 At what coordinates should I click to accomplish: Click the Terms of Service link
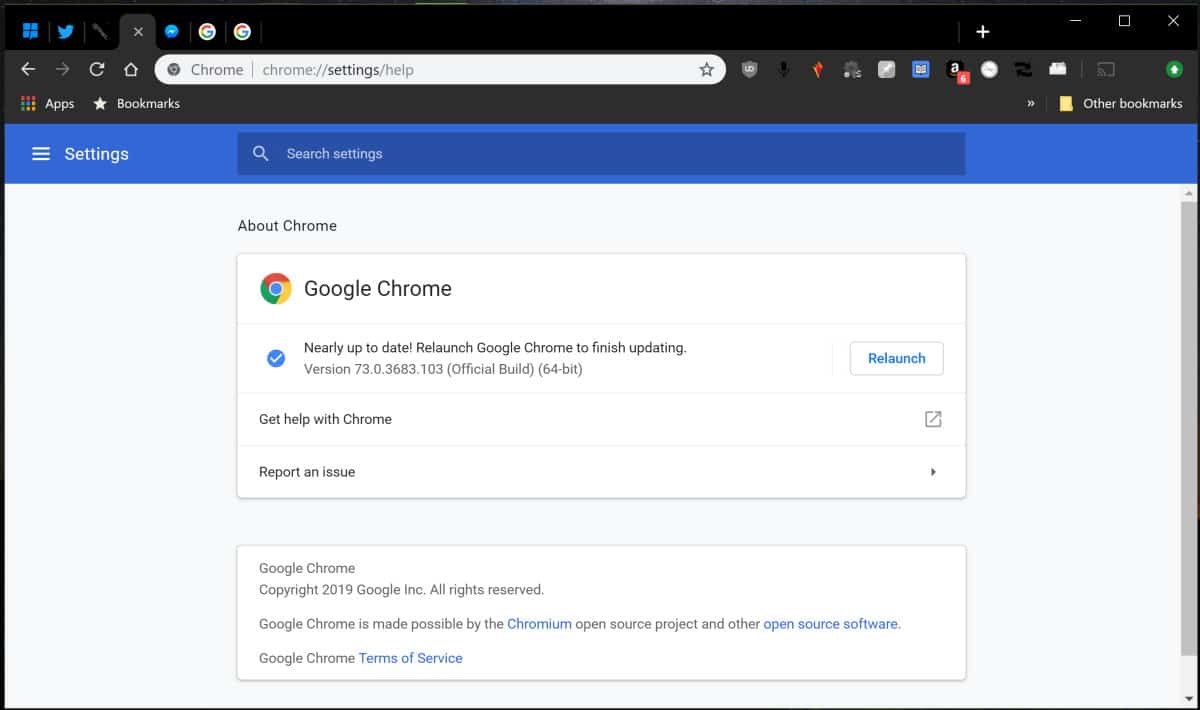(410, 658)
